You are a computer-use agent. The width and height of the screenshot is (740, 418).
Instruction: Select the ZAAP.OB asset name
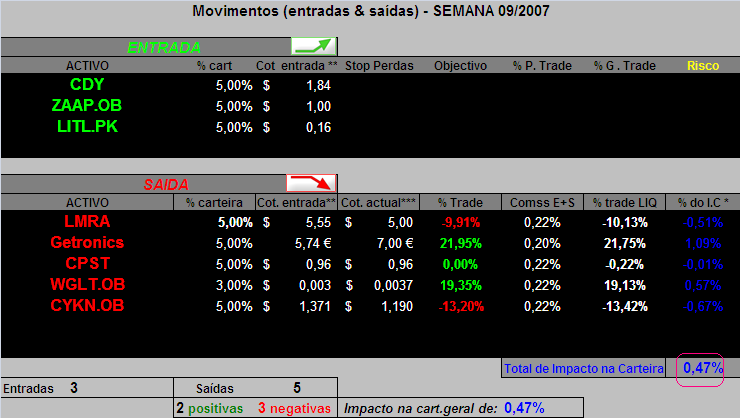[x=87, y=106]
